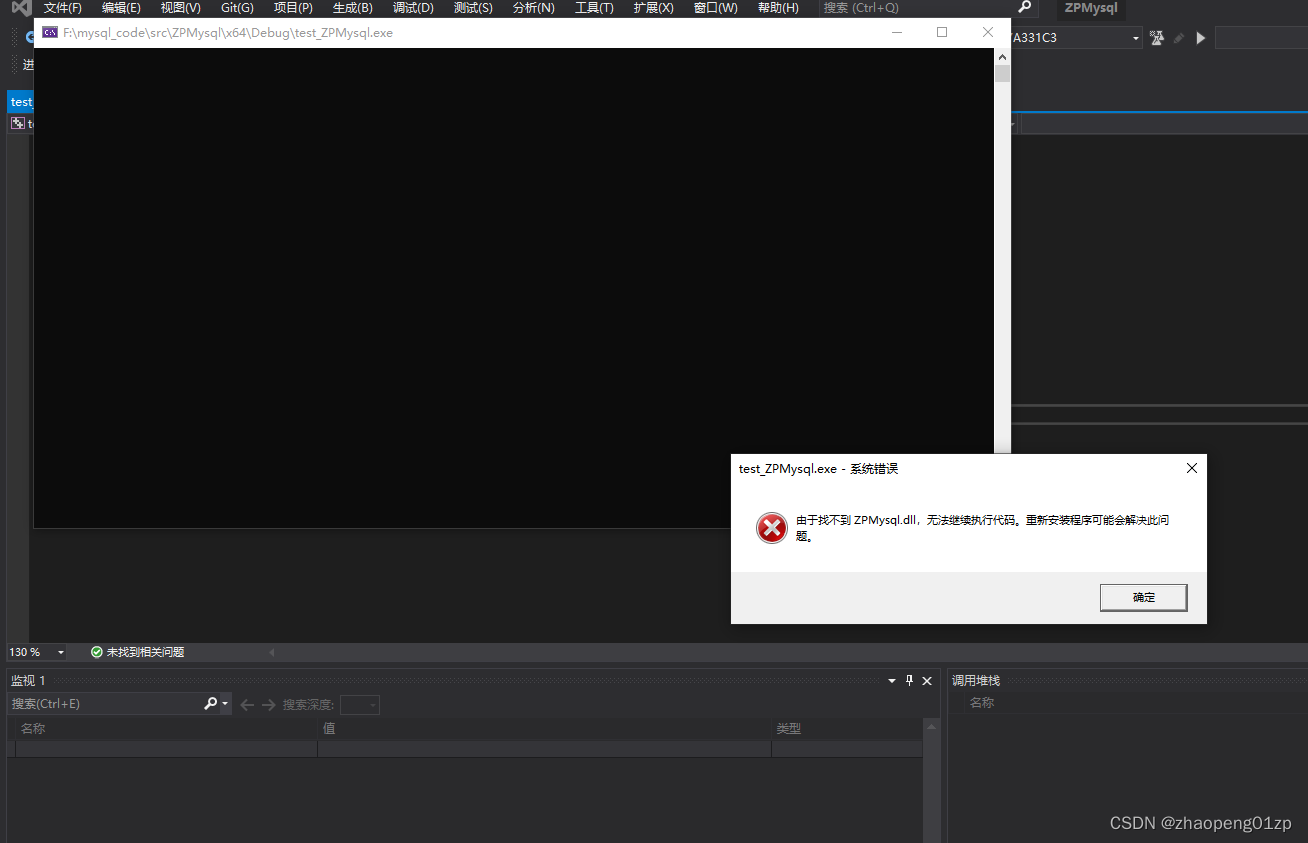The image size is (1308, 843).
Task: Click the run arrow icon in the toolbar
Action: coord(1201,38)
